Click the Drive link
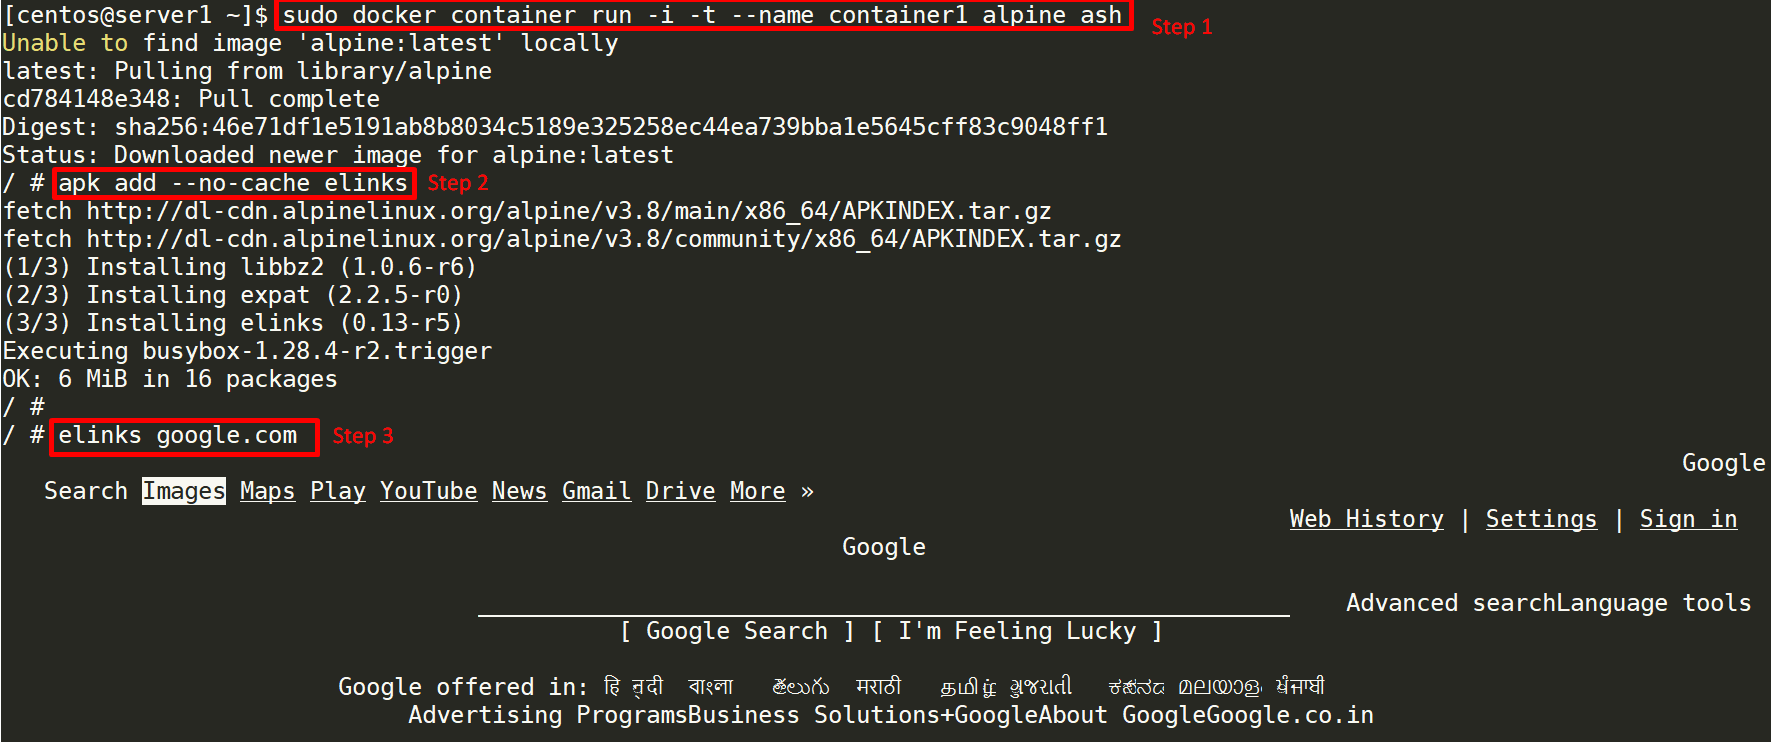 pos(680,491)
